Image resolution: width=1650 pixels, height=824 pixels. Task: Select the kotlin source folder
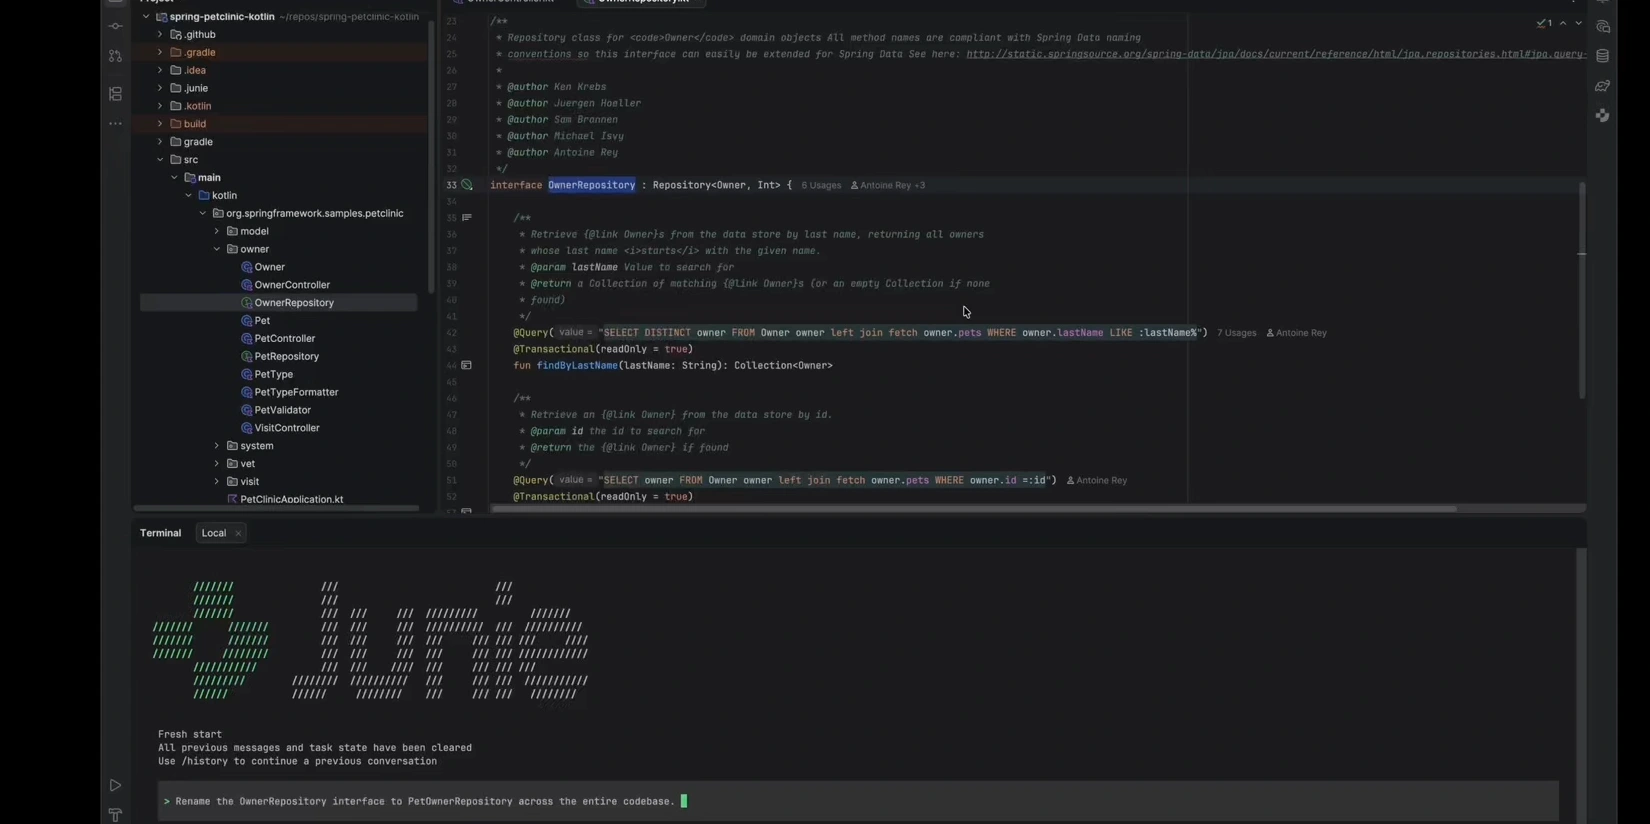pos(224,196)
